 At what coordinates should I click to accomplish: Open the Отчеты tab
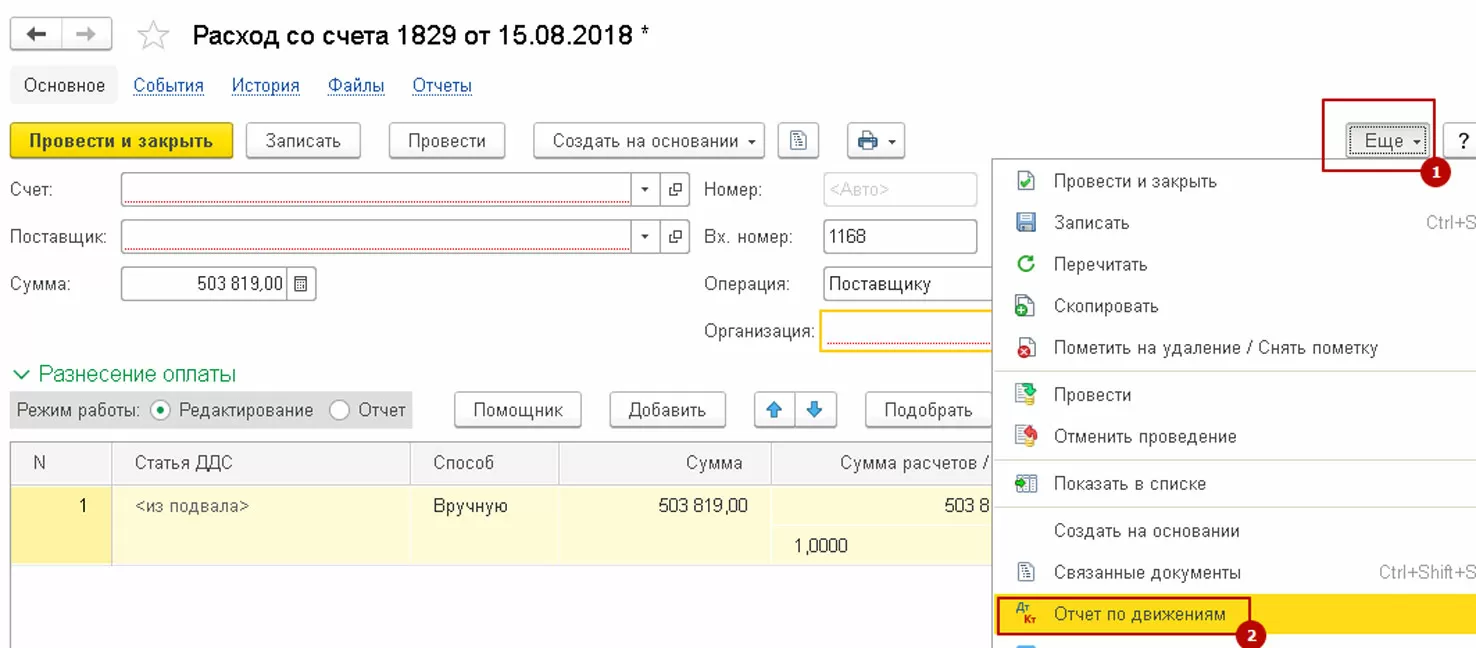442,86
